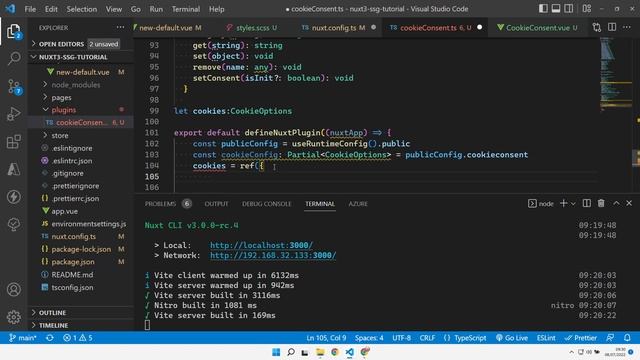Add a new terminal with plus icon
This screenshot has width=640, height=360.
pyautogui.click(x=564, y=203)
